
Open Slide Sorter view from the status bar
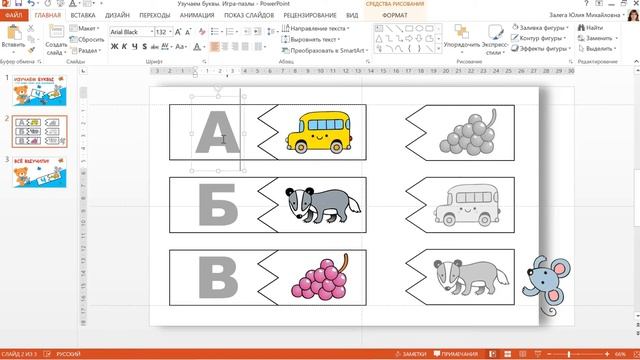tap(508, 354)
